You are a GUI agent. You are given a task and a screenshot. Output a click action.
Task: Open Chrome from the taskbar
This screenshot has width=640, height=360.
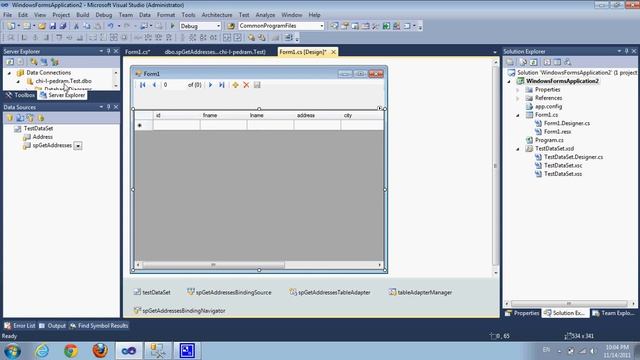(71, 351)
